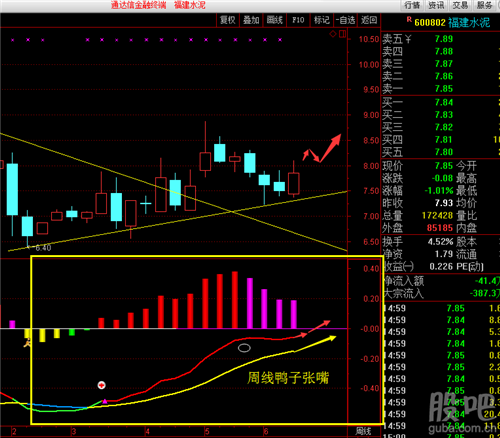Click the 标记 mark button

[x=322, y=20]
